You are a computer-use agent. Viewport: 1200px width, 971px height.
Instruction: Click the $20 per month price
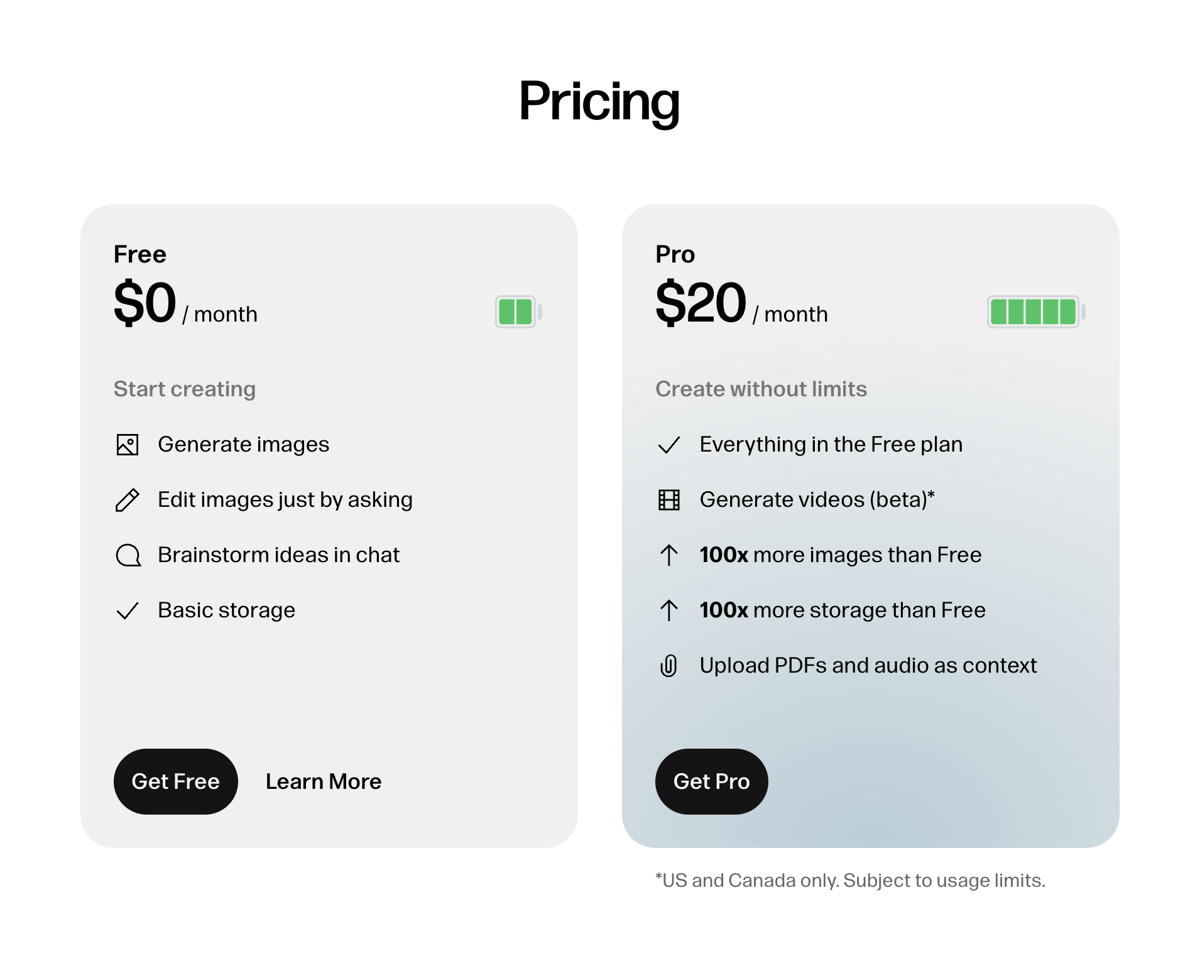742,307
